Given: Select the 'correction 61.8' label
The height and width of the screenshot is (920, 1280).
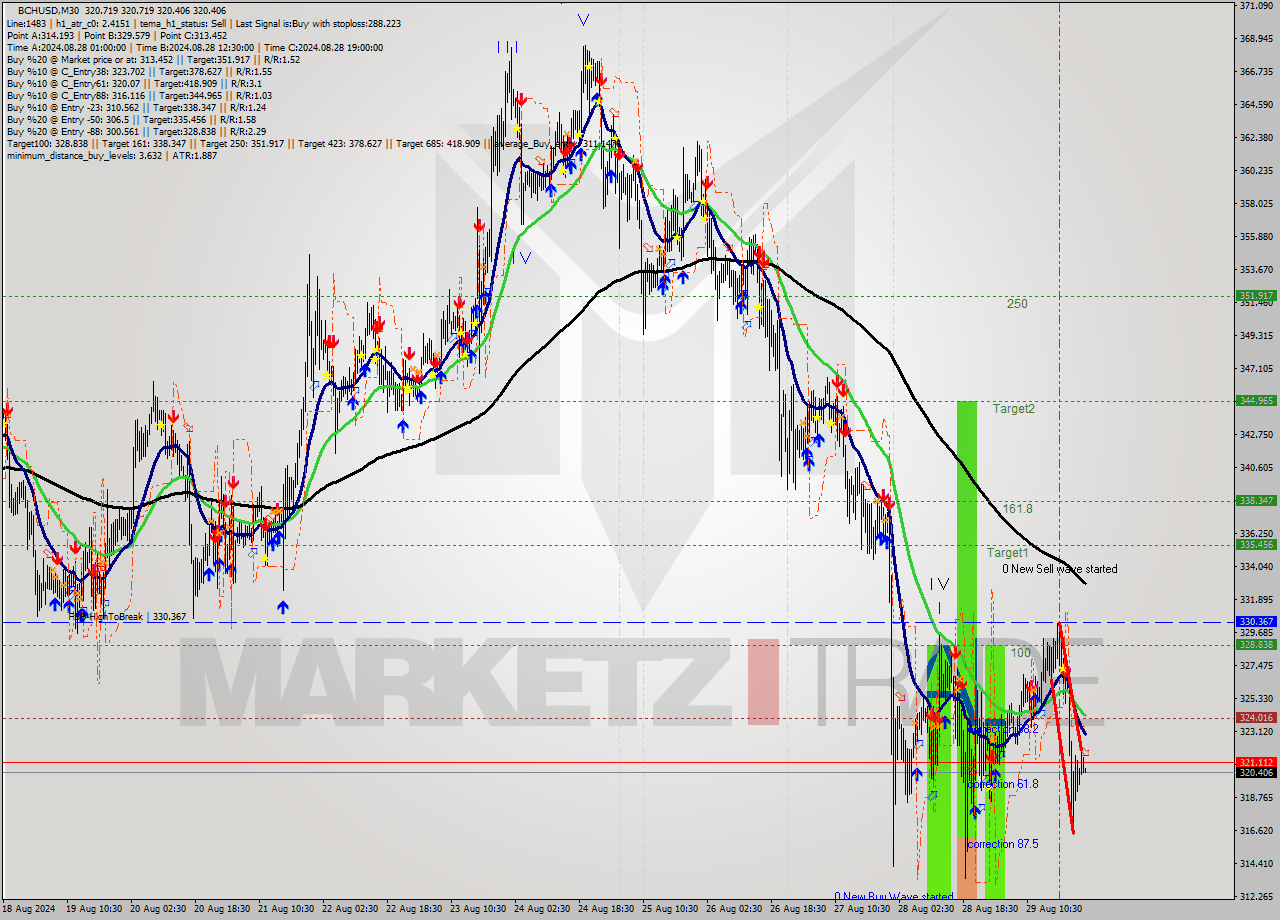Looking at the screenshot, I should click(1003, 785).
